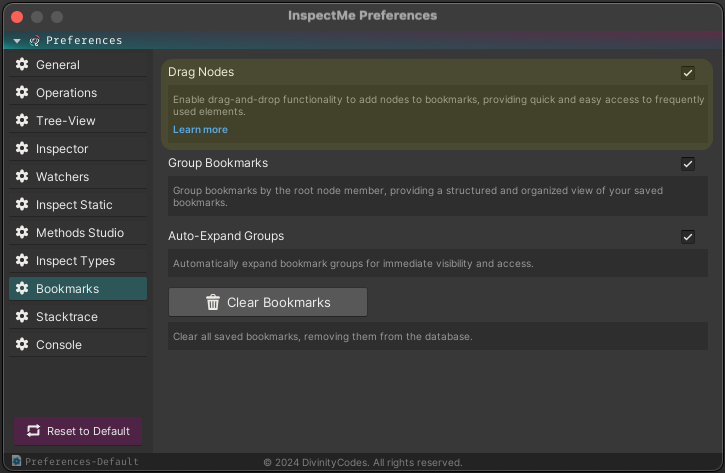The height and width of the screenshot is (473, 725).
Task: Open the Learn more link under Drag Nodes
Action: [200, 129]
